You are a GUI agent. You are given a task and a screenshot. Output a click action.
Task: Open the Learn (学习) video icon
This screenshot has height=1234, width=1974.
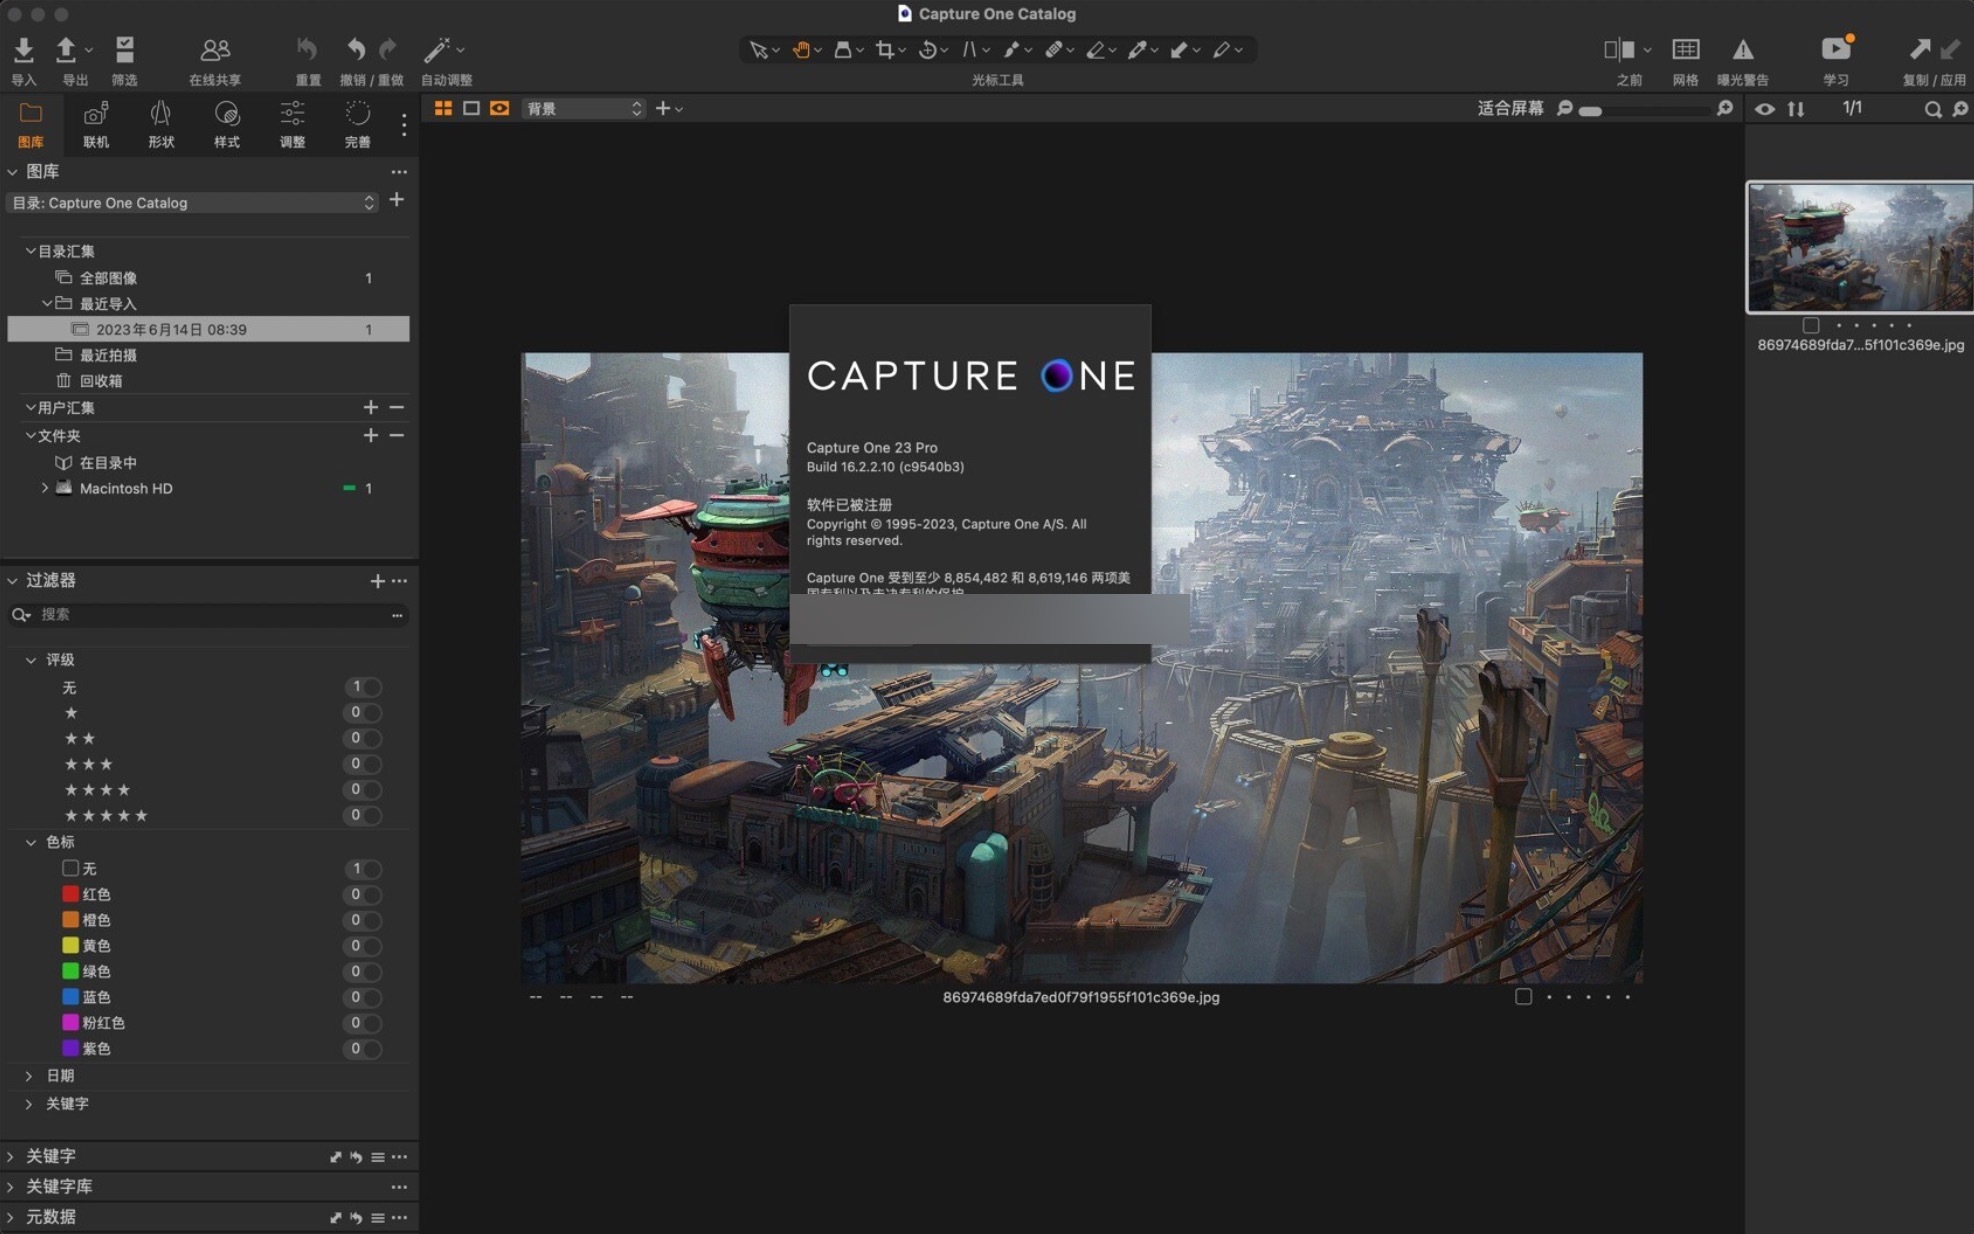pyautogui.click(x=1836, y=48)
